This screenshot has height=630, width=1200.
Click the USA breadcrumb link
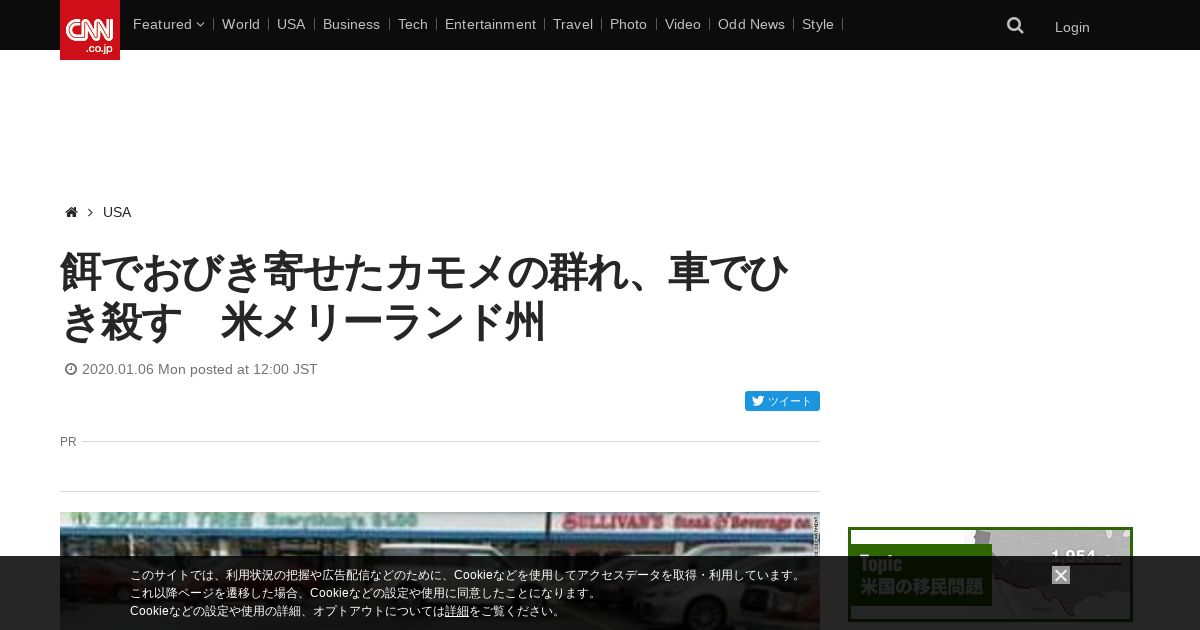pos(117,212)
